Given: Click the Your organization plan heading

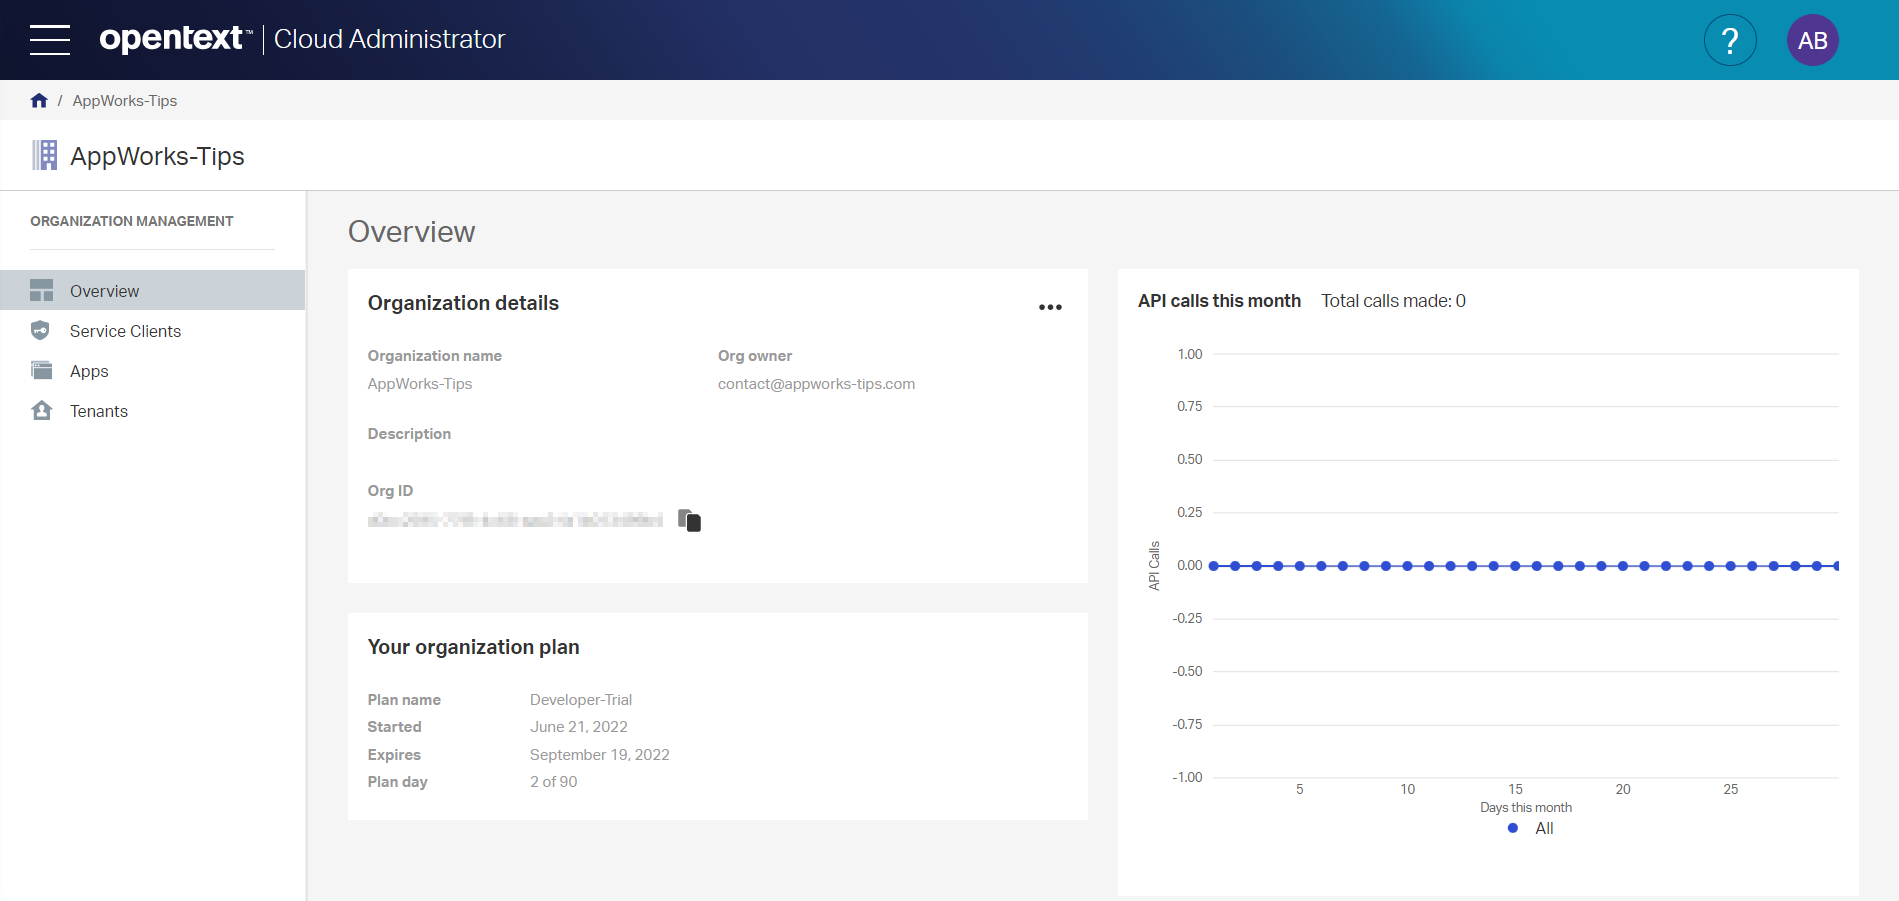Looking at the screenshot, I should click(474, 647).
